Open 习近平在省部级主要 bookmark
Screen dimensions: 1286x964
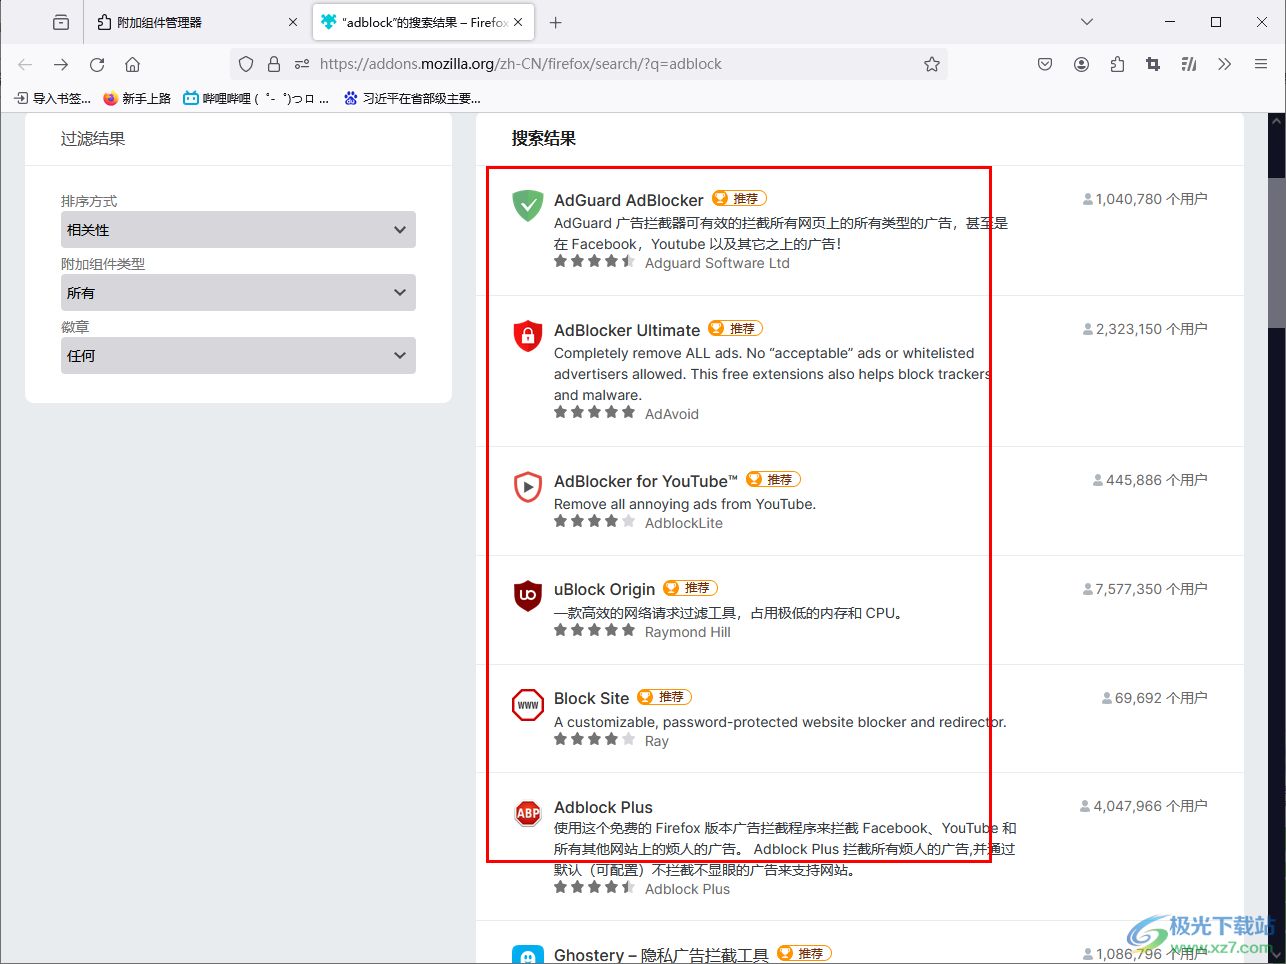click(x=412, y=98)
